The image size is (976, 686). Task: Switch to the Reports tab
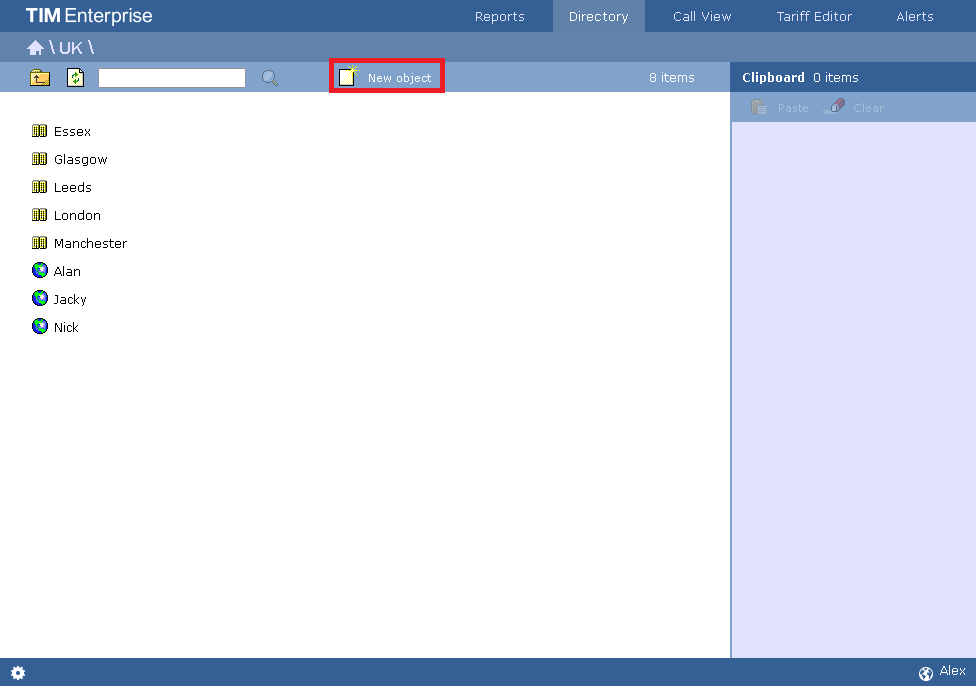pos(499,16)
